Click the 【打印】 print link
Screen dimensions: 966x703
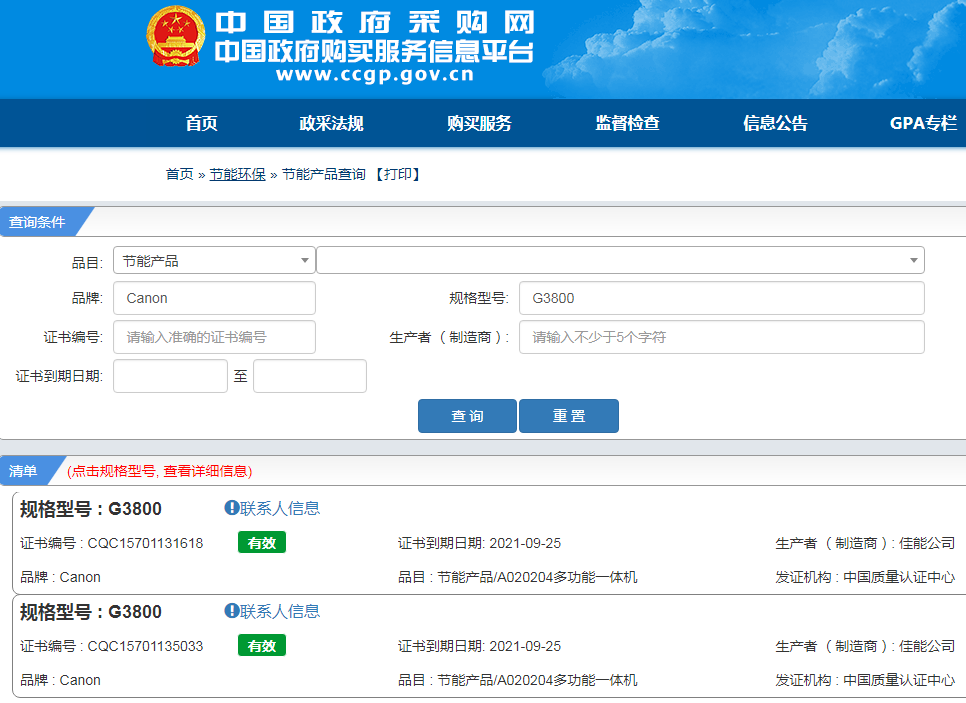pos(398,174)
